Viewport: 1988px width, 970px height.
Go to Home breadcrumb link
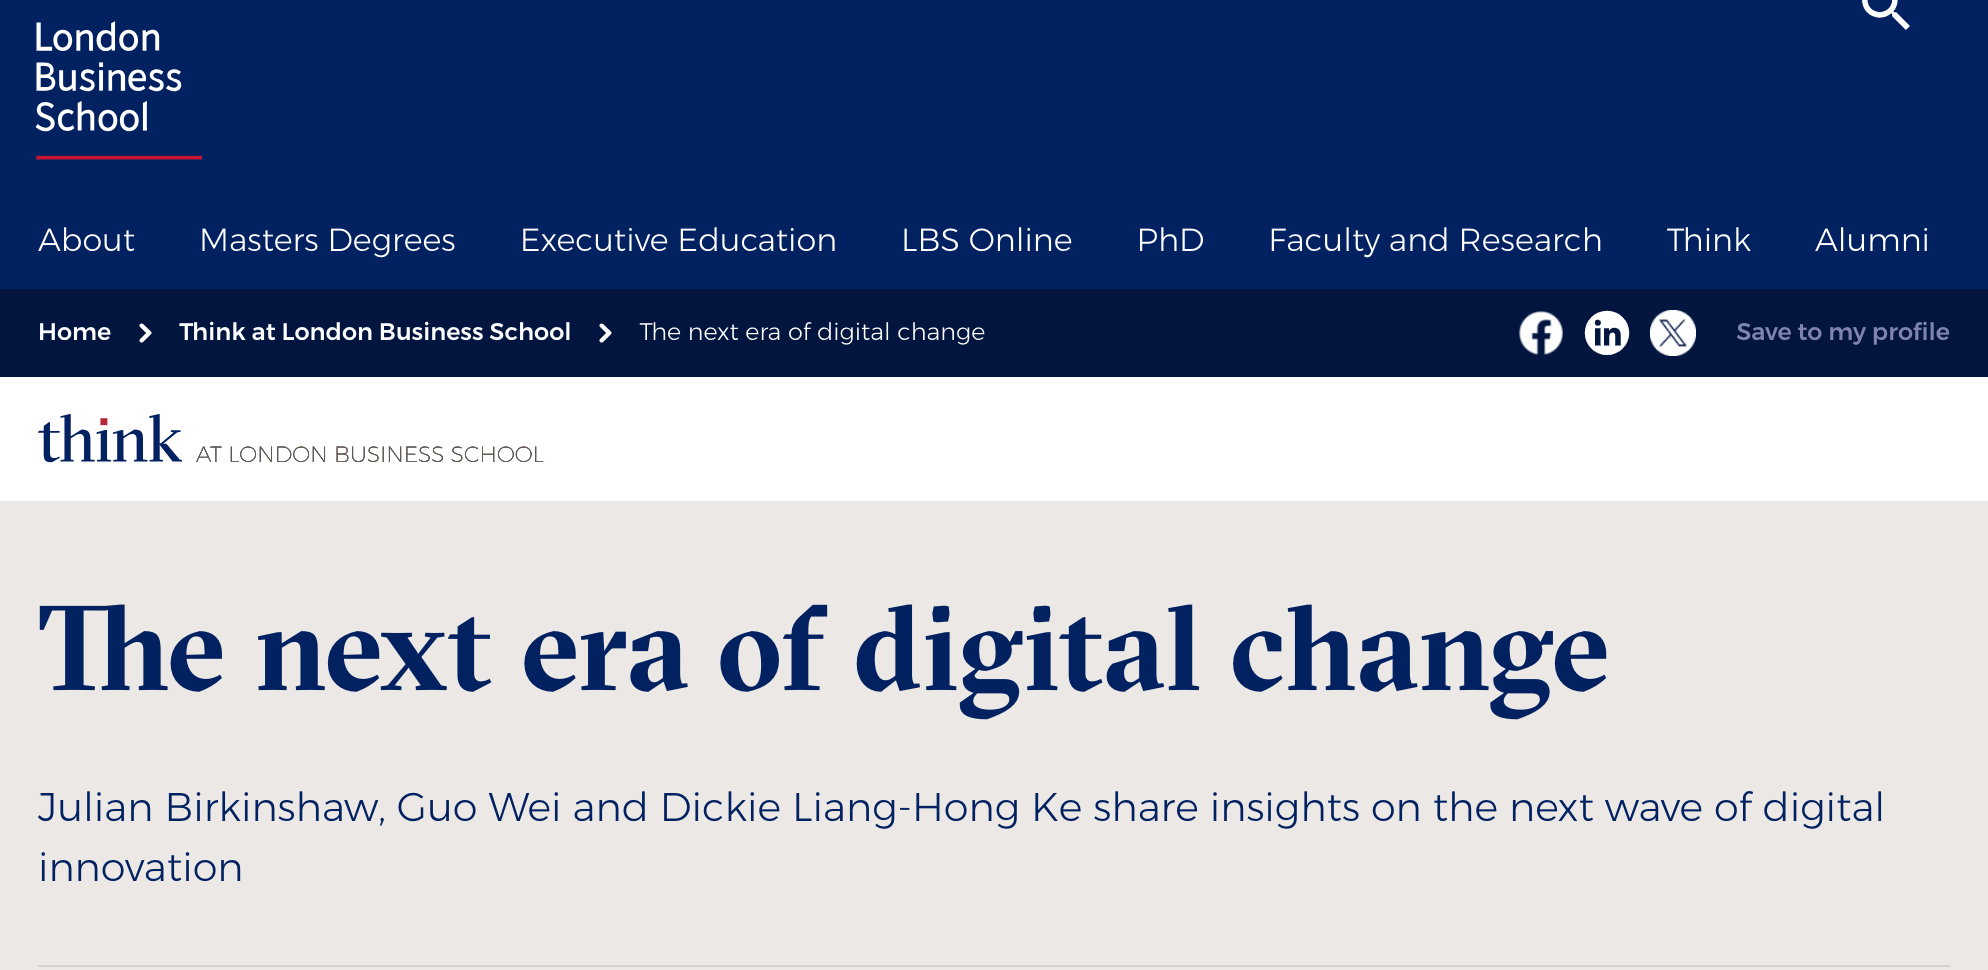pos(75,332)
